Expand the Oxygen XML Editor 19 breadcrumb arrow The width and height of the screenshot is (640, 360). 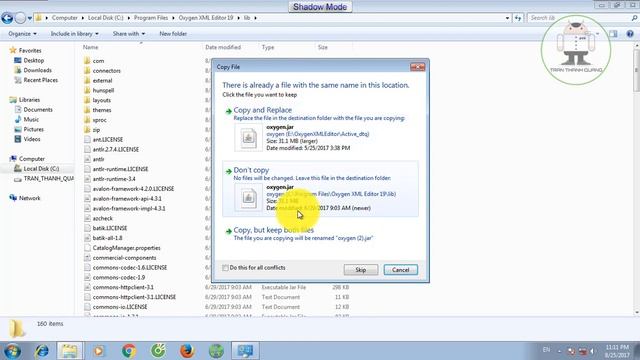[x=238, y=18]
